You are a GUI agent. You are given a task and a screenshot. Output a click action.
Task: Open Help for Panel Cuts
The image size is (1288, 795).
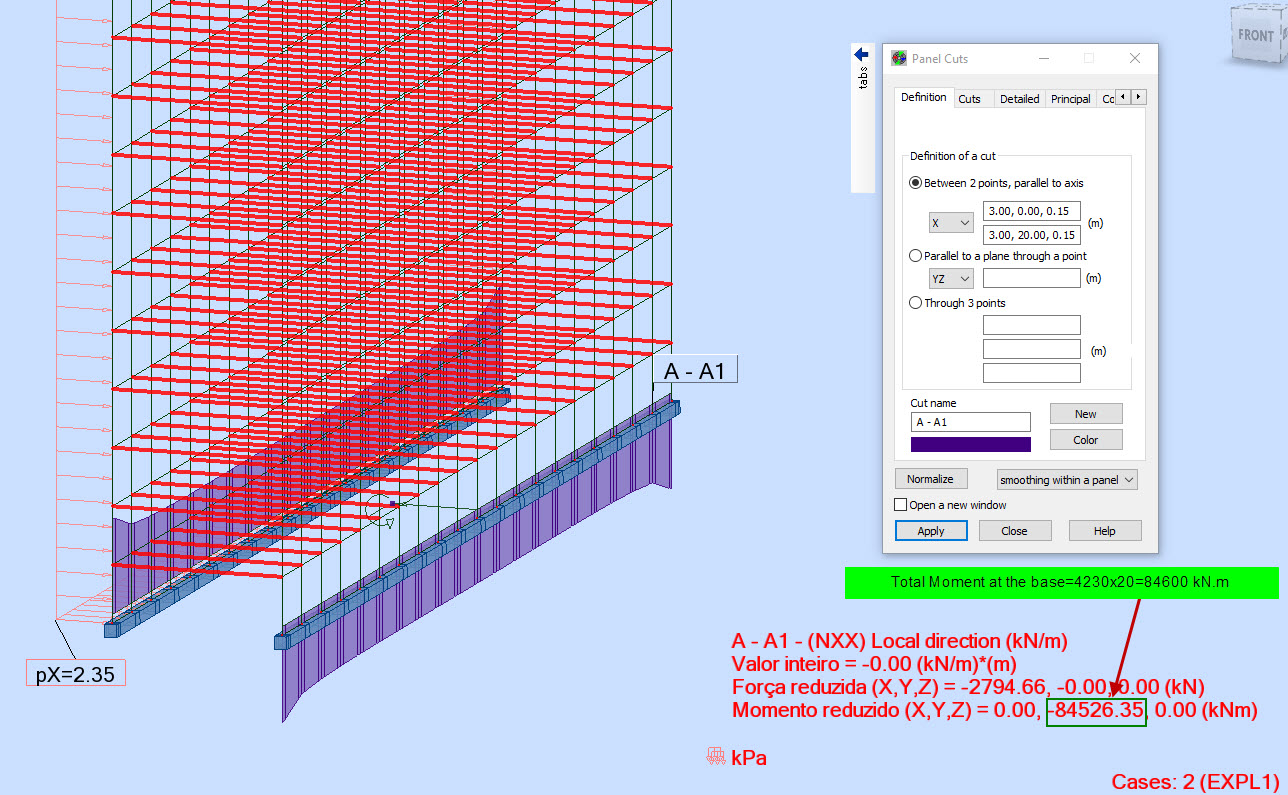pyautogui.click(x=1104, y=530)
